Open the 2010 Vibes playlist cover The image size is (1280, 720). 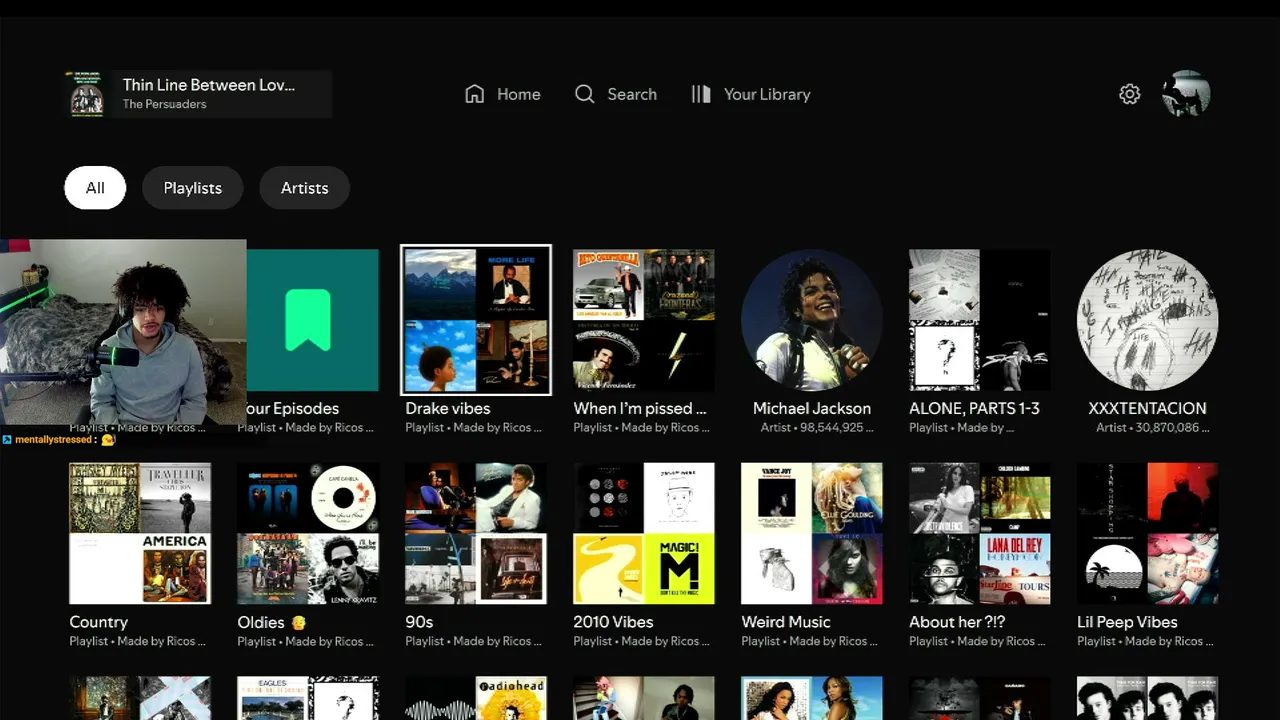(644, 534)
